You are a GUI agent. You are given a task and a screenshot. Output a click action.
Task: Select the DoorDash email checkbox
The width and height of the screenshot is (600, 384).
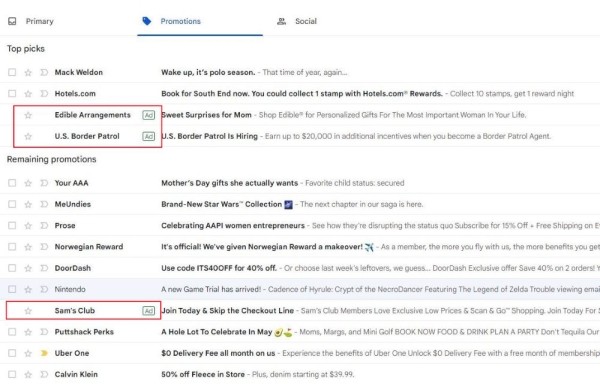(x=12, y=268)
